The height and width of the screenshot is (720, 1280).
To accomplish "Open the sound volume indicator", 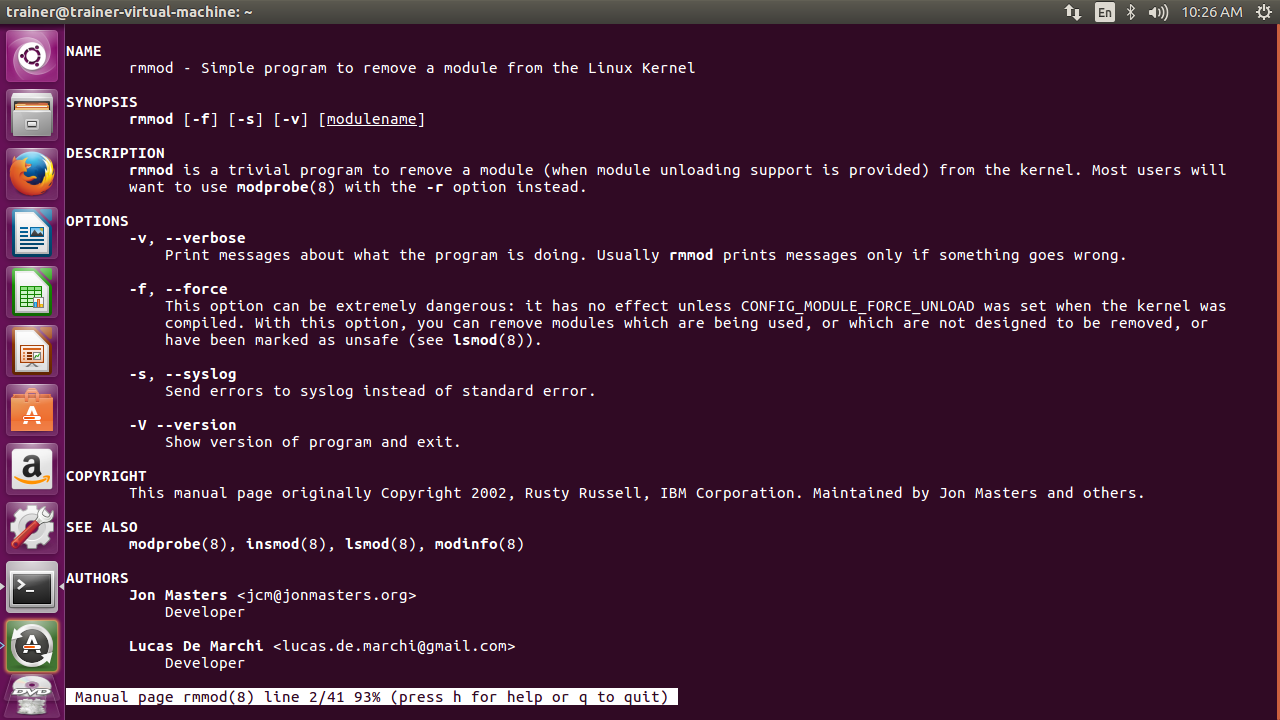I will point(1158,12).
